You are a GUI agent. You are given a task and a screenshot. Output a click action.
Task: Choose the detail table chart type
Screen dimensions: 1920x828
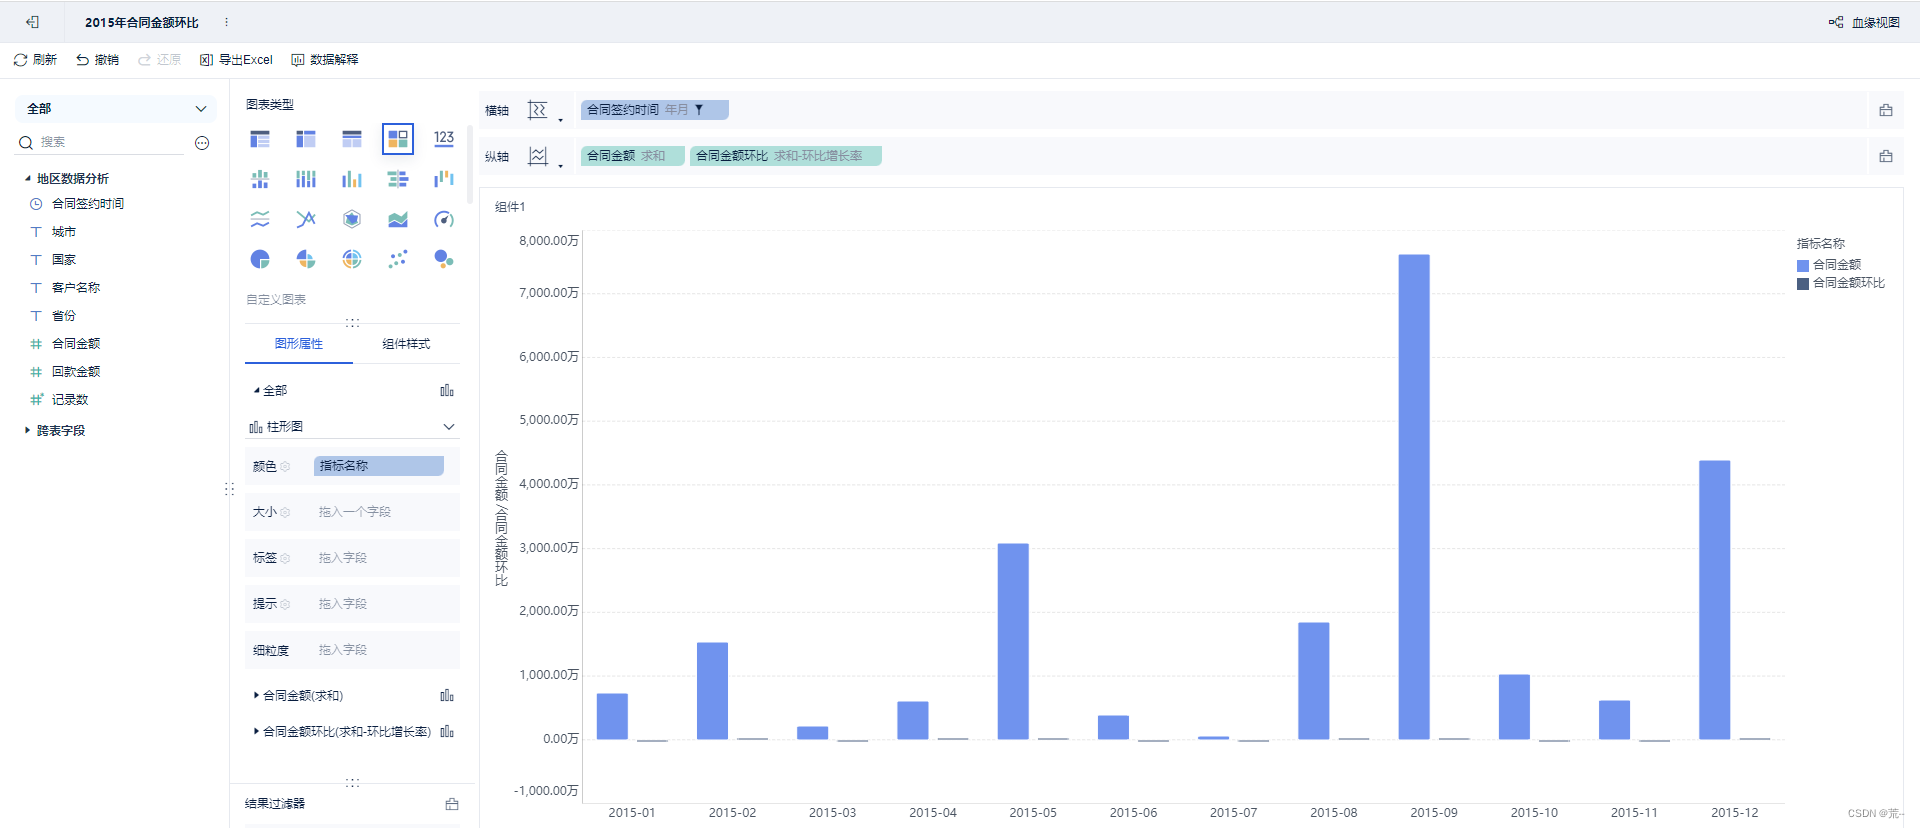[352, 139]
